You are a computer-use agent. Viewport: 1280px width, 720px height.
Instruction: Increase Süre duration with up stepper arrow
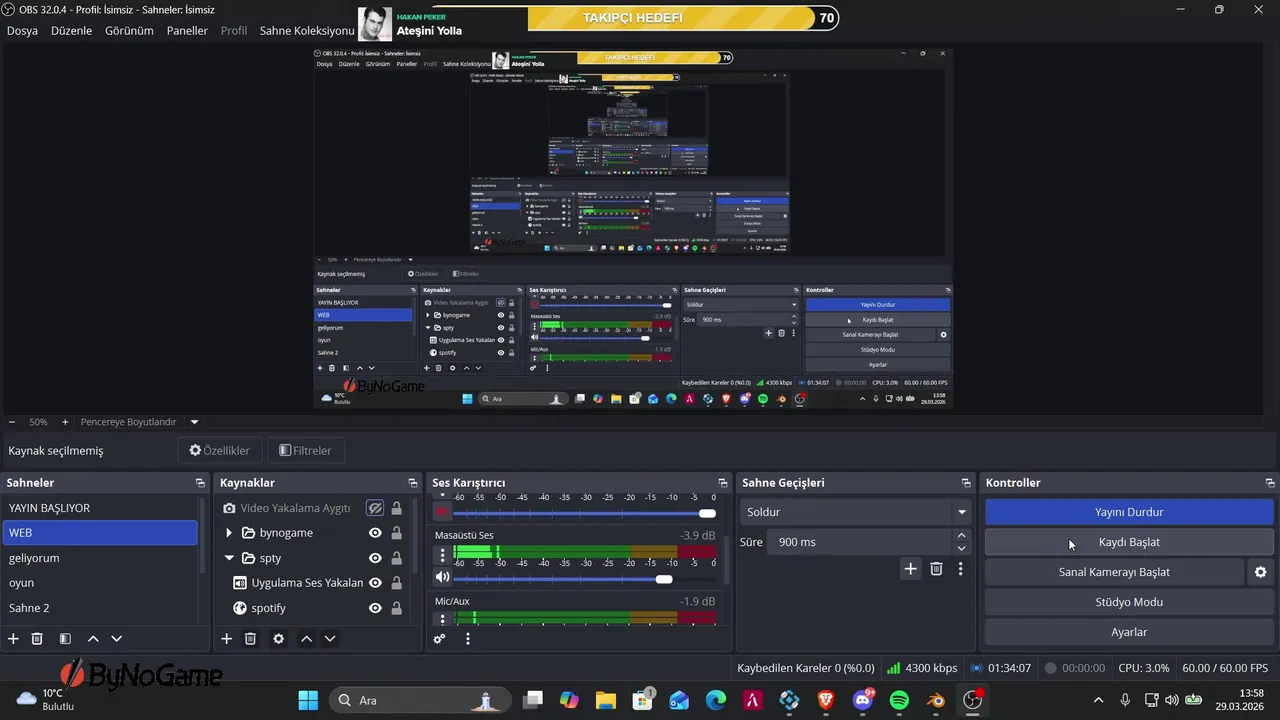pos(961,536)
